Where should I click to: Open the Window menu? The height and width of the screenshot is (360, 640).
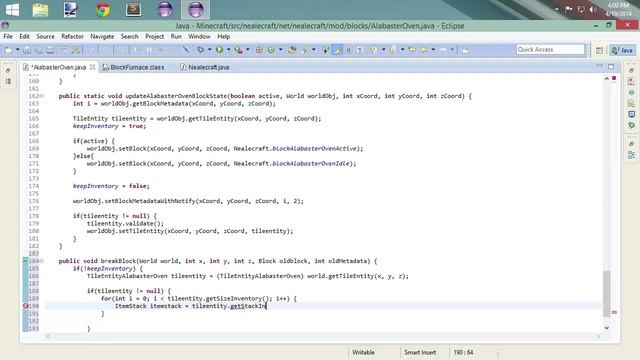tap(199, 36)
